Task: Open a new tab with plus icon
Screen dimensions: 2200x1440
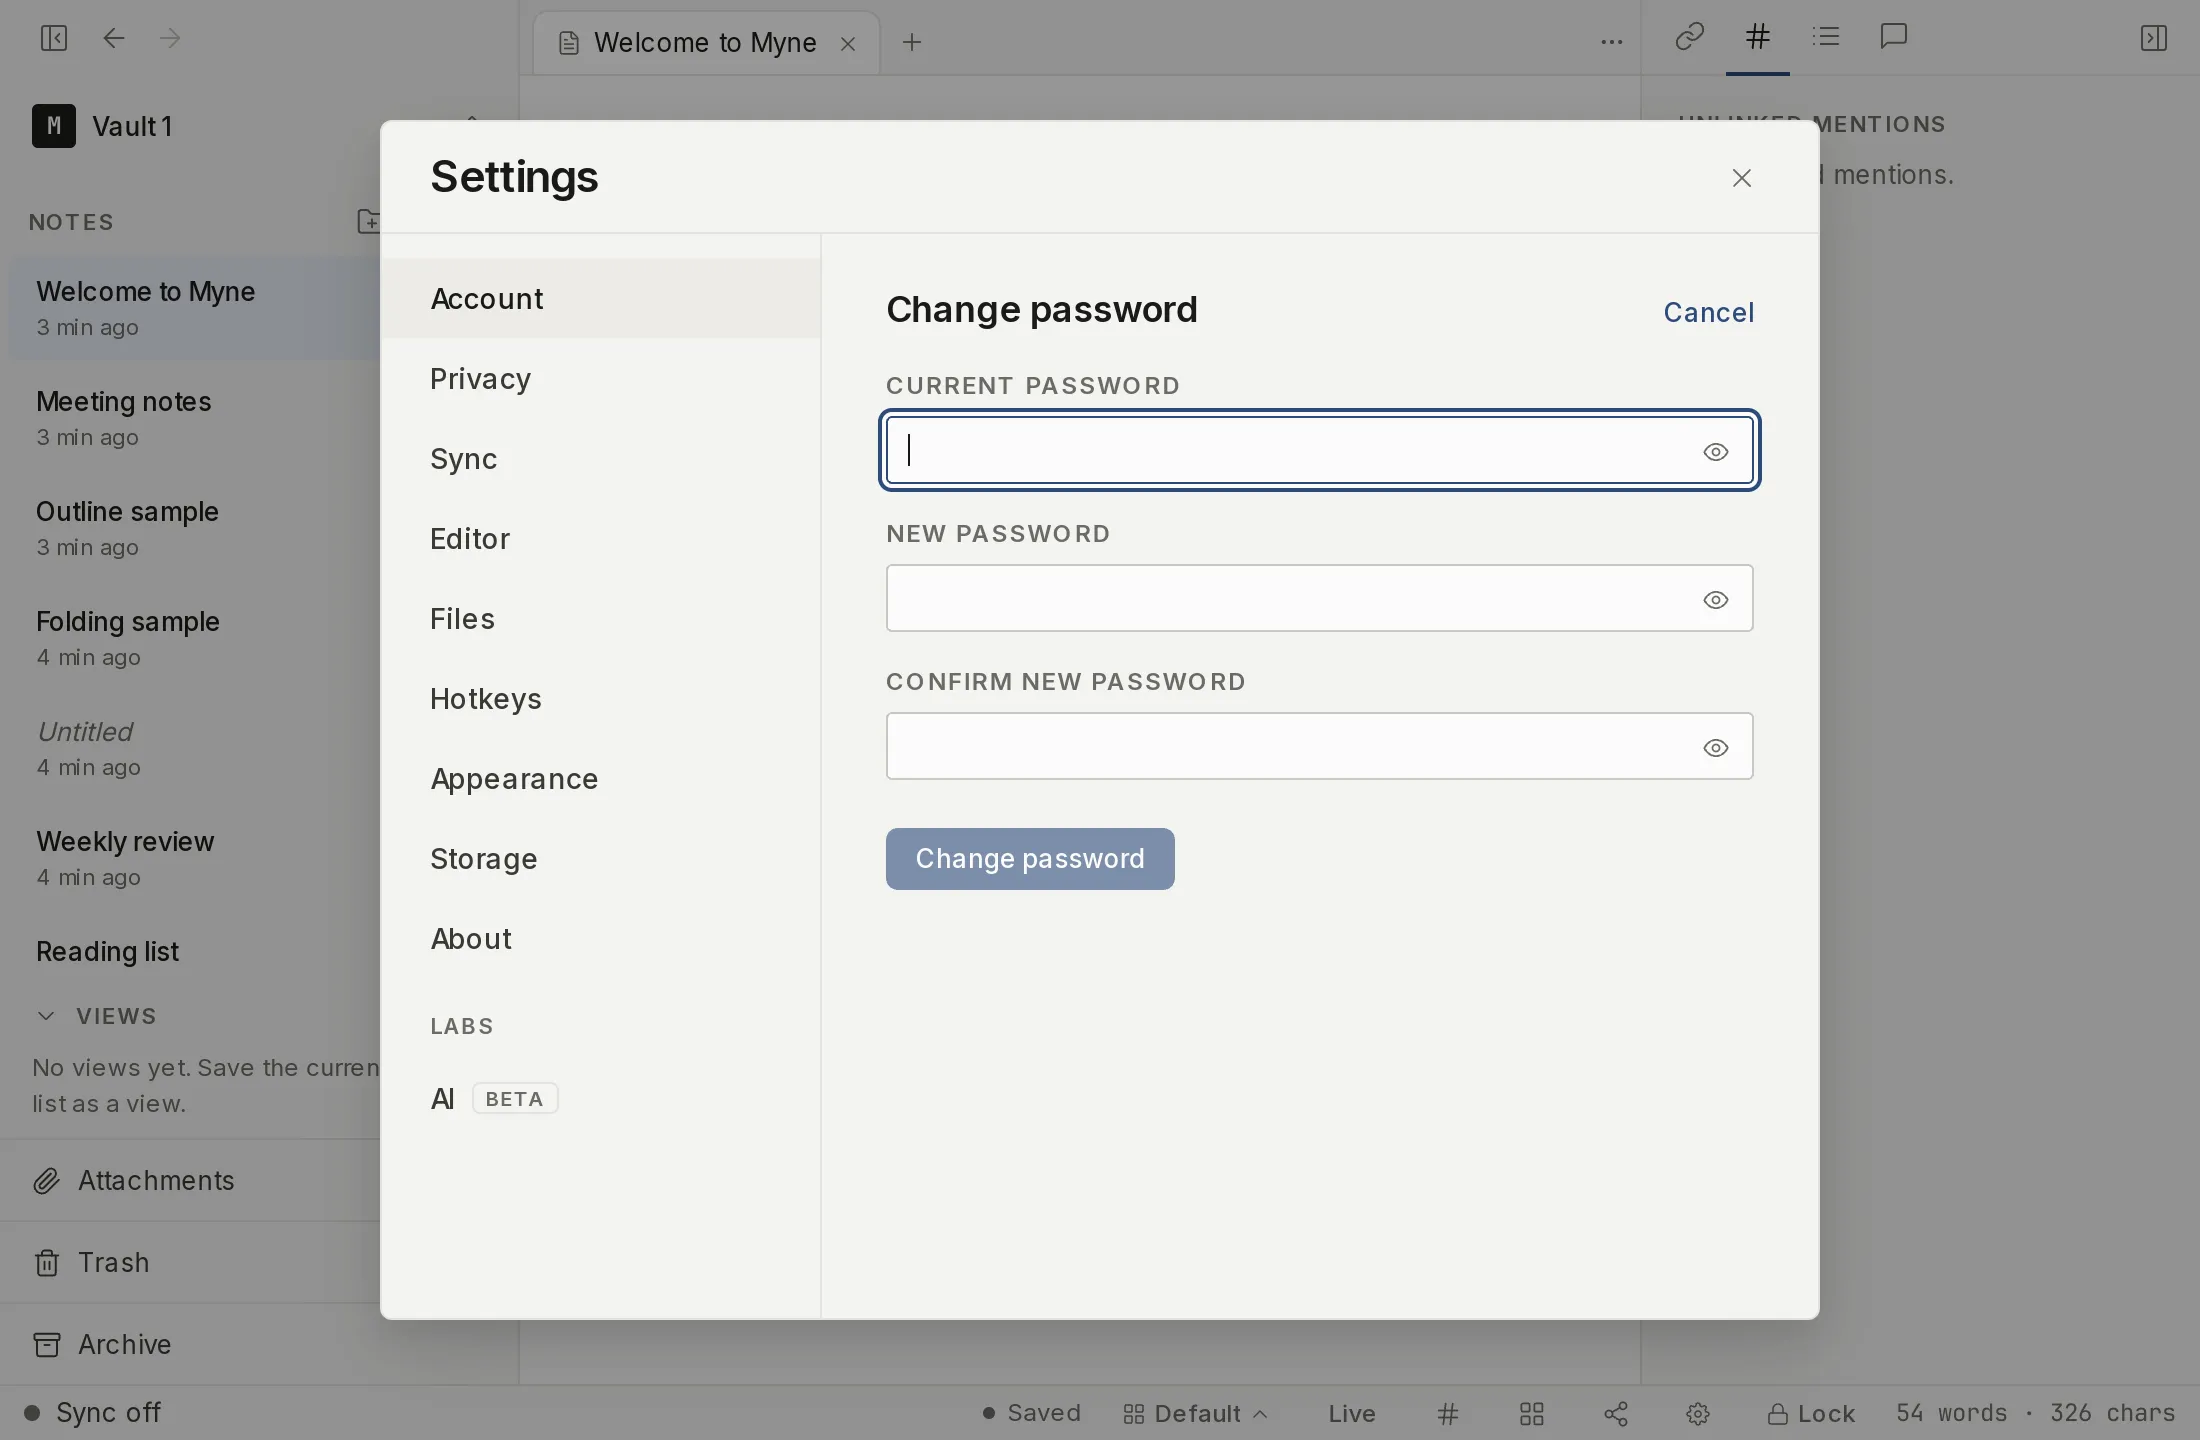Action: pos(911,42)
